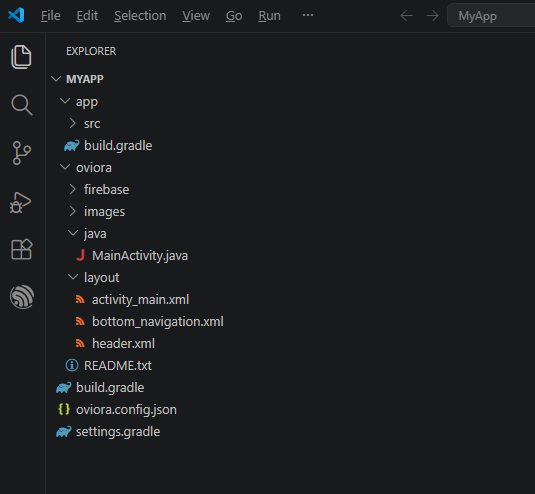Click the Gradle icon beside settings.gradle

point(64,432)
